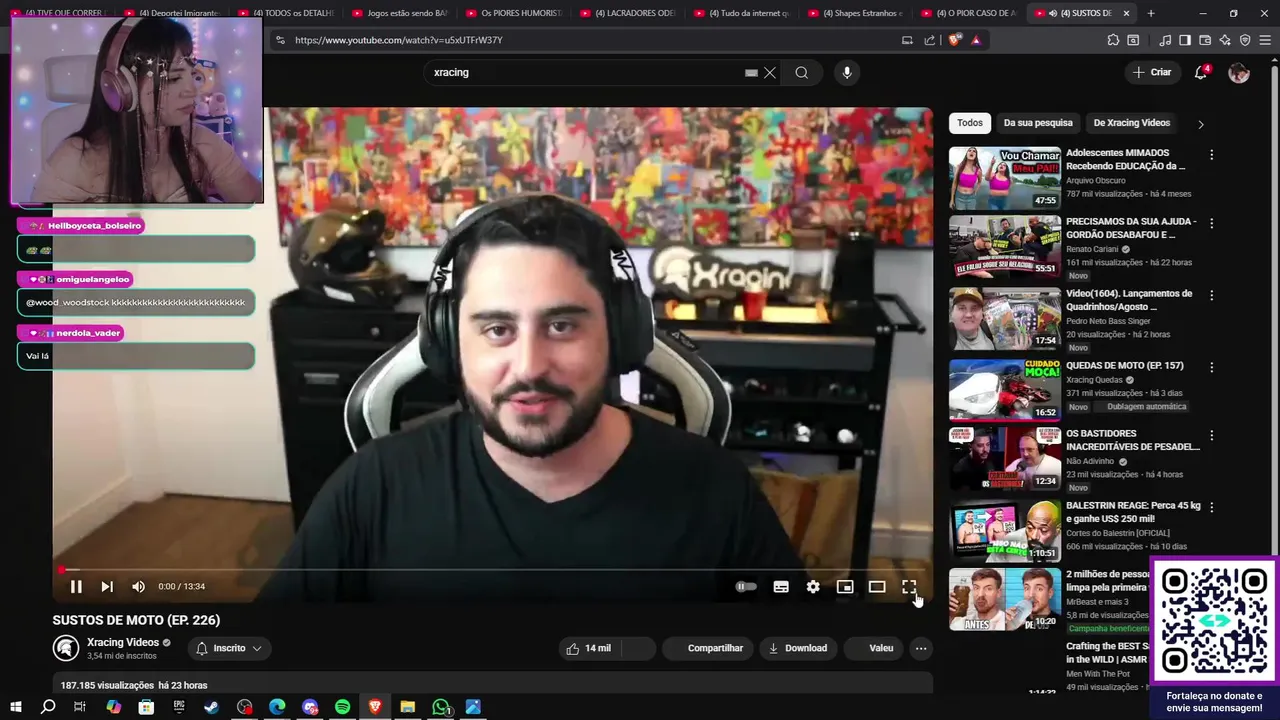Skip to the next video

pyautogui.click(x=107, y=587)
